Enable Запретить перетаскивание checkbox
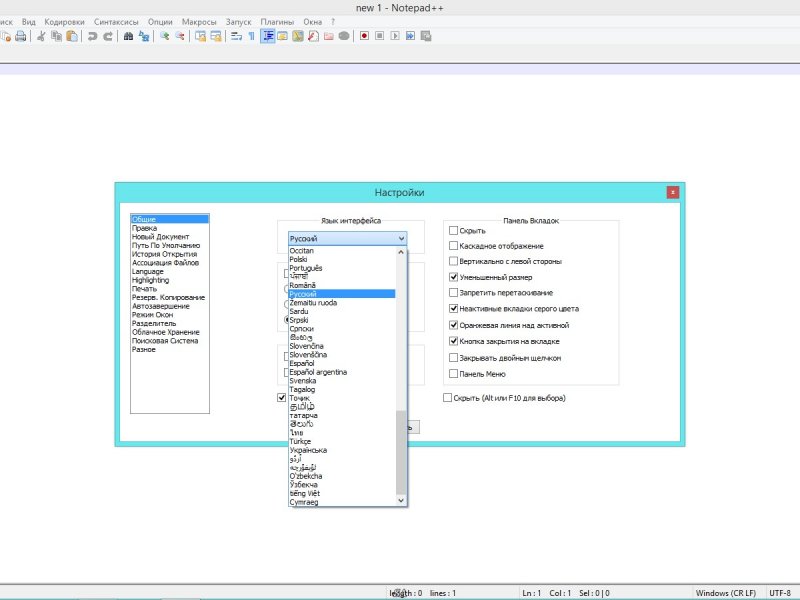This screenshot has height=600, width=800. pyautogui.click(x=453, y=292)
